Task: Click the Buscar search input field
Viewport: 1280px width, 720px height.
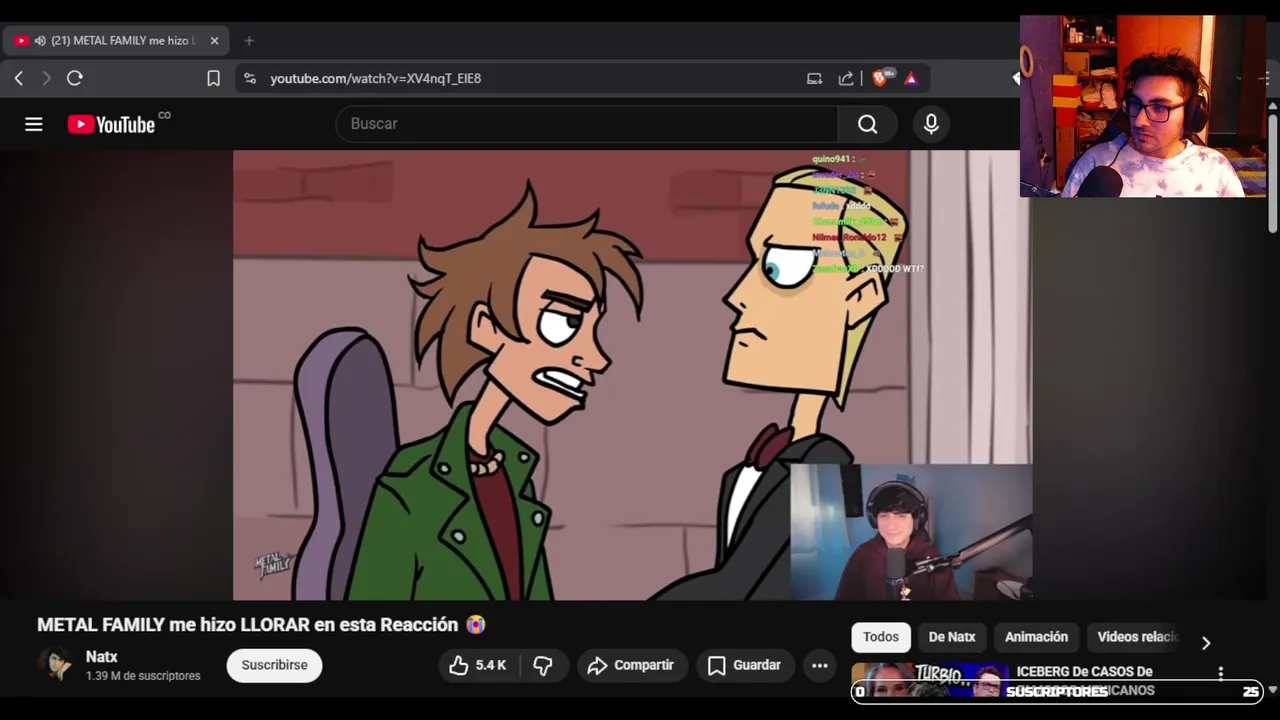Action: (587, 124)
